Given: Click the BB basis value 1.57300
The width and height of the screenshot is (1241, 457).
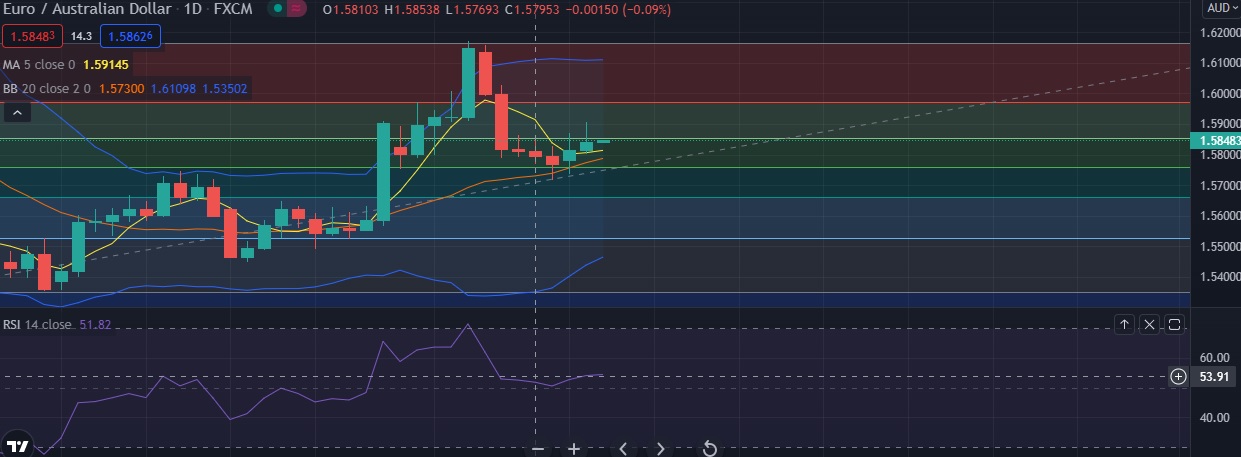Looking at the screenshot, I should point(121,88).
